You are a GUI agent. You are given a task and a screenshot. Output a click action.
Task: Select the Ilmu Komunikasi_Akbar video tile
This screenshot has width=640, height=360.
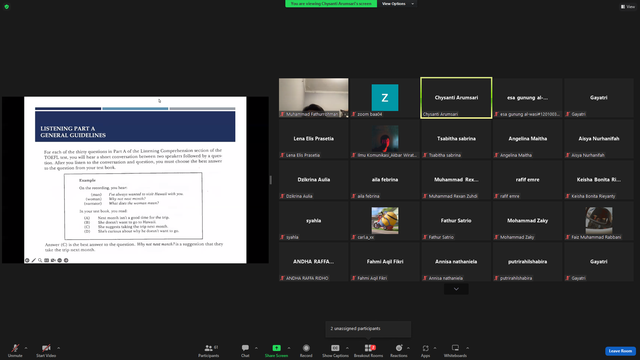tap(385, 139)
